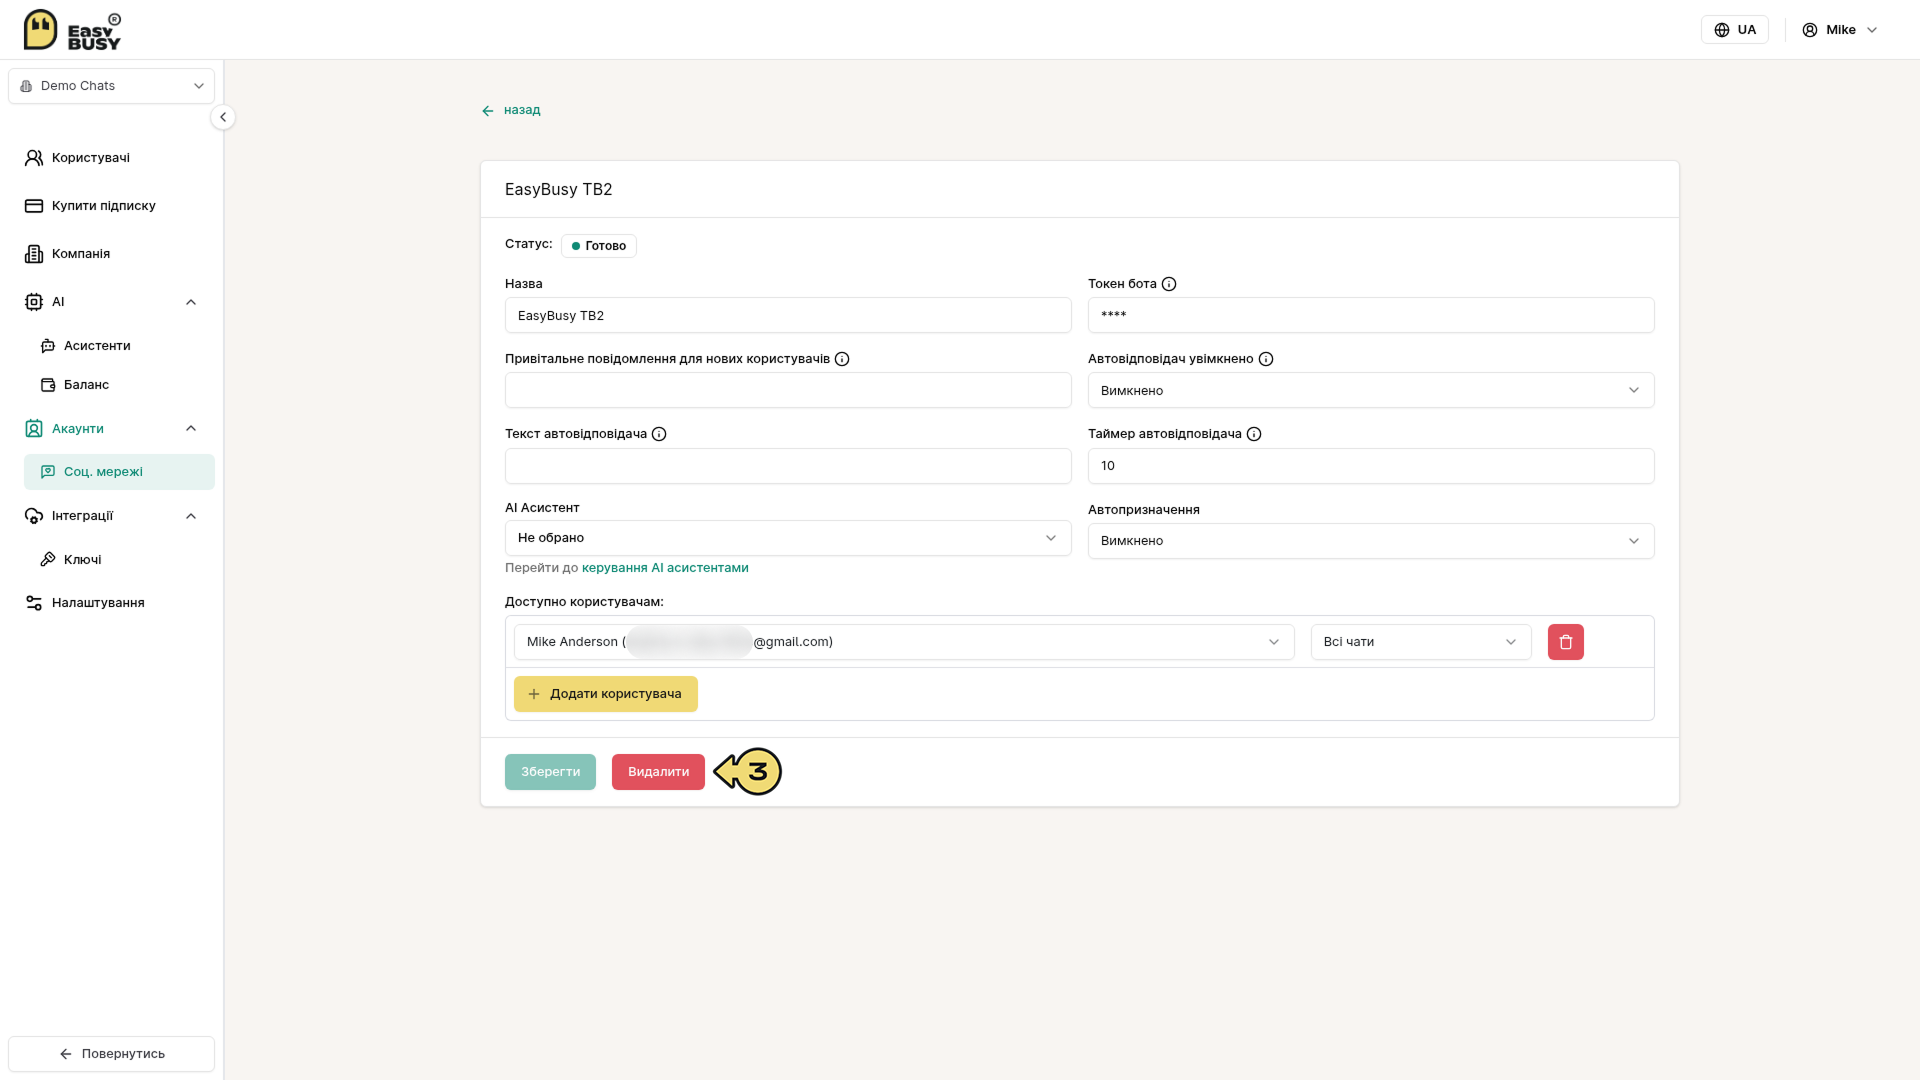Click Додати користувача button
The height and width of the screenshot is (1080, 1920).
[x=606, y=694]
